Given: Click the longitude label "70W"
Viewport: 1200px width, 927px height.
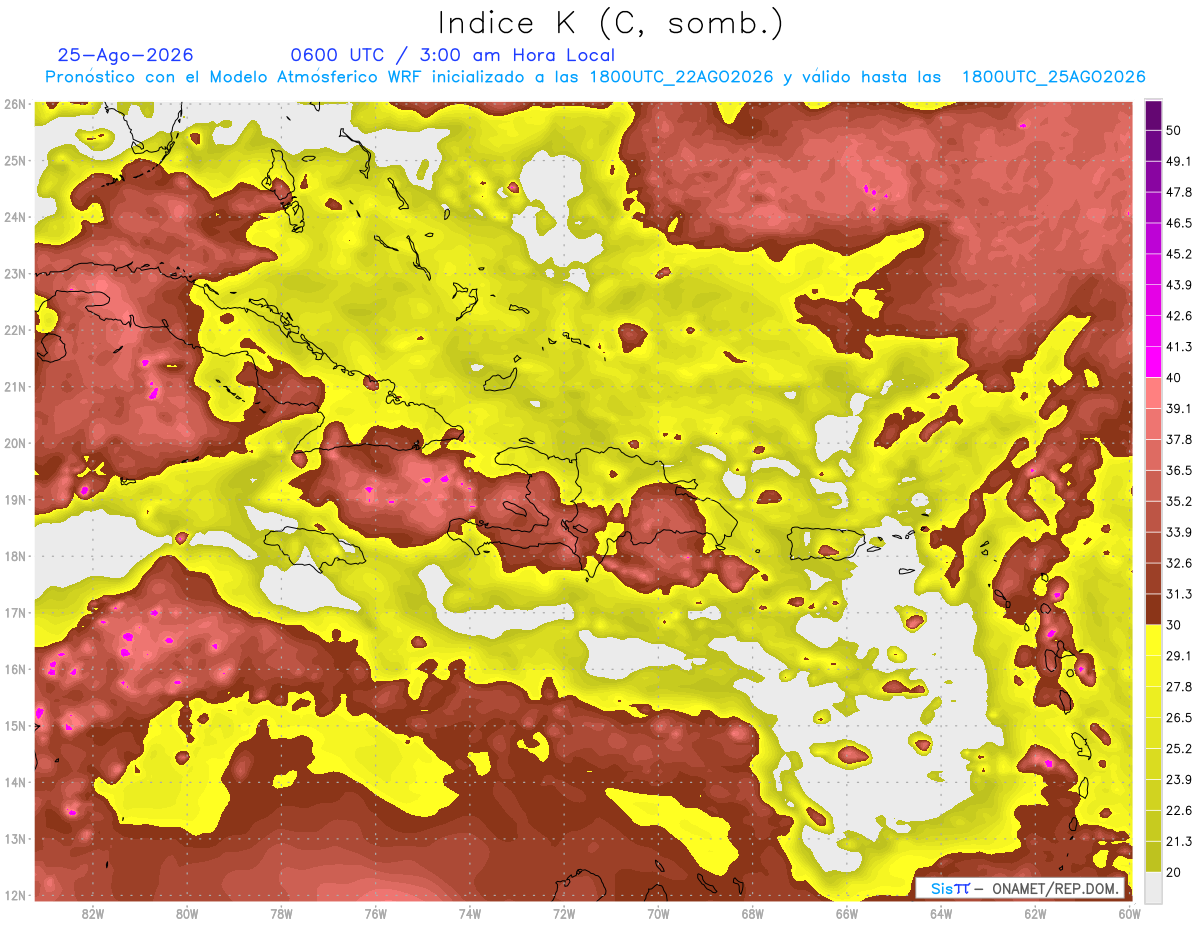Looking at the screenshot, I should click(658, 913).
